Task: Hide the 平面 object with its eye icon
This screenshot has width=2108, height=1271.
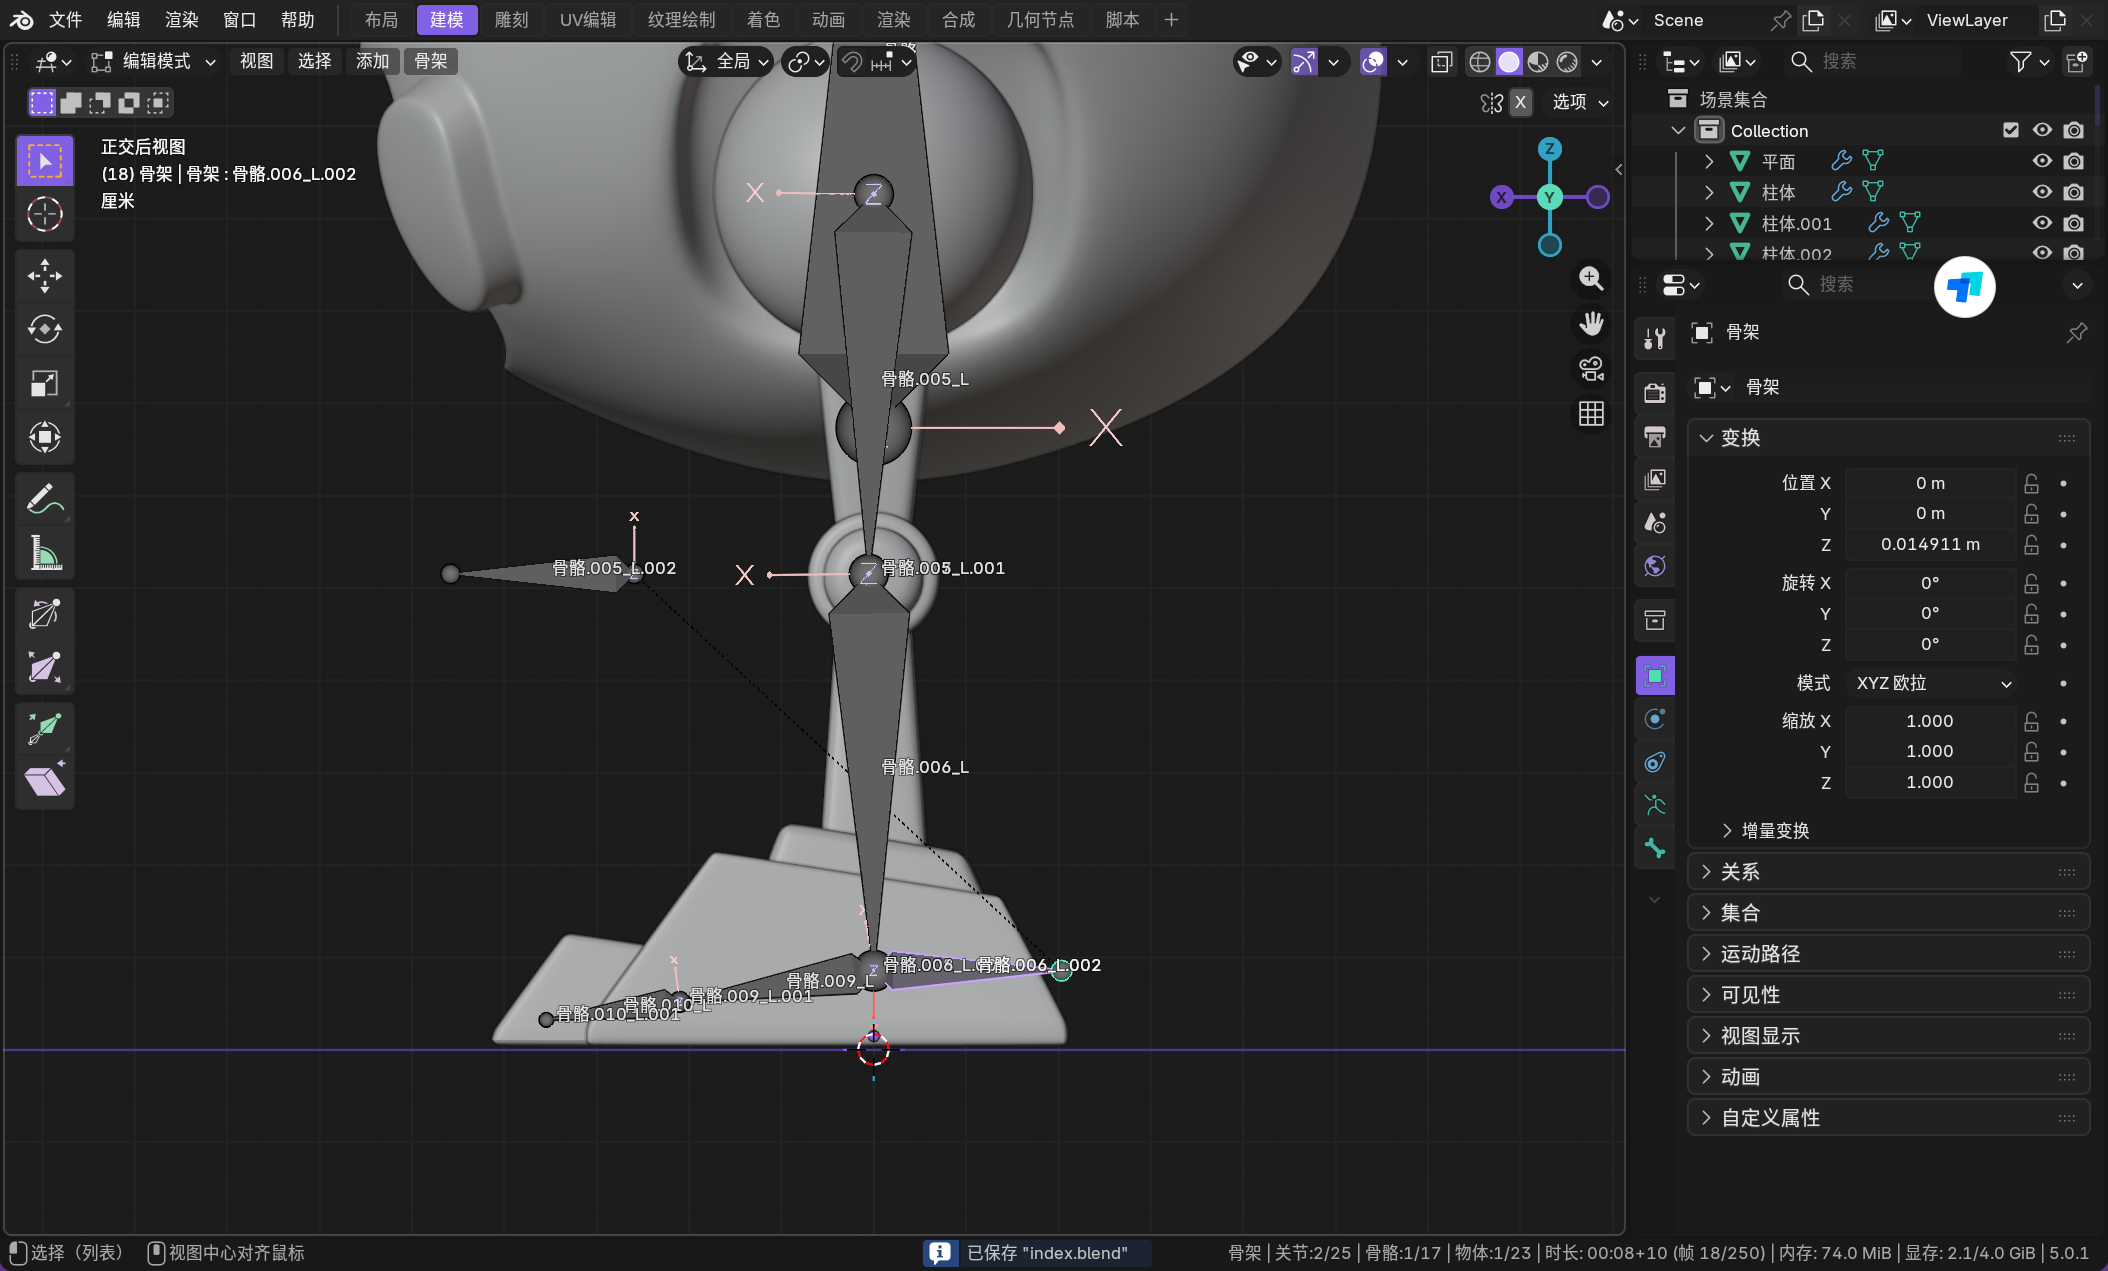Action: coord(2042,161)
